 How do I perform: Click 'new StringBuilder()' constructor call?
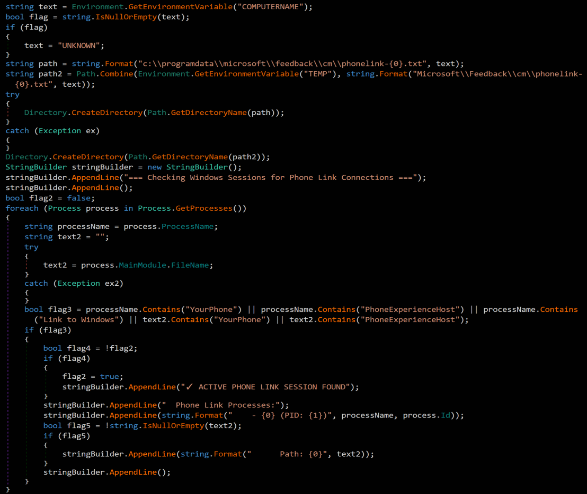pyautogui.click(x=194, y=167)
